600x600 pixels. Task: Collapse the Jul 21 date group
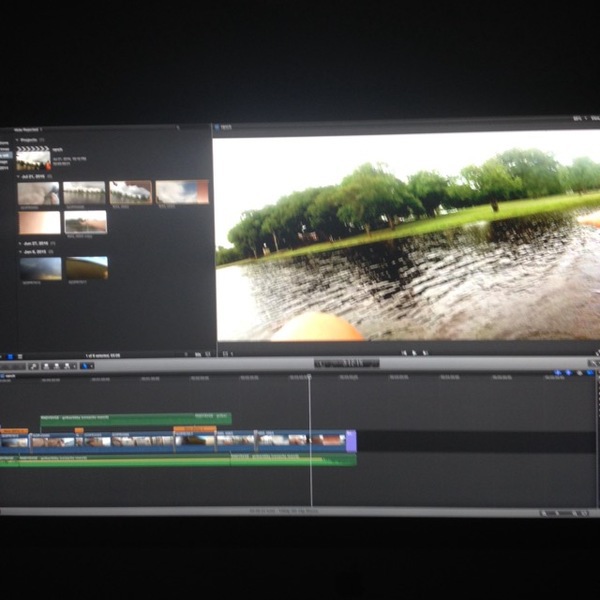coord(18,176)
